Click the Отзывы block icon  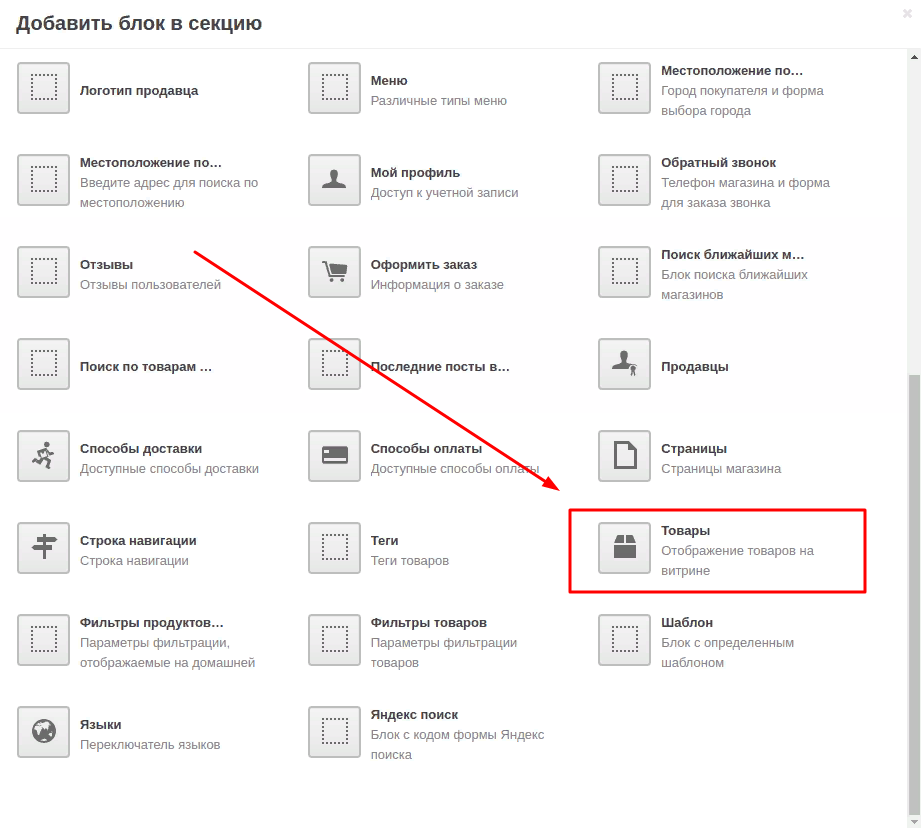click(43, 272)
